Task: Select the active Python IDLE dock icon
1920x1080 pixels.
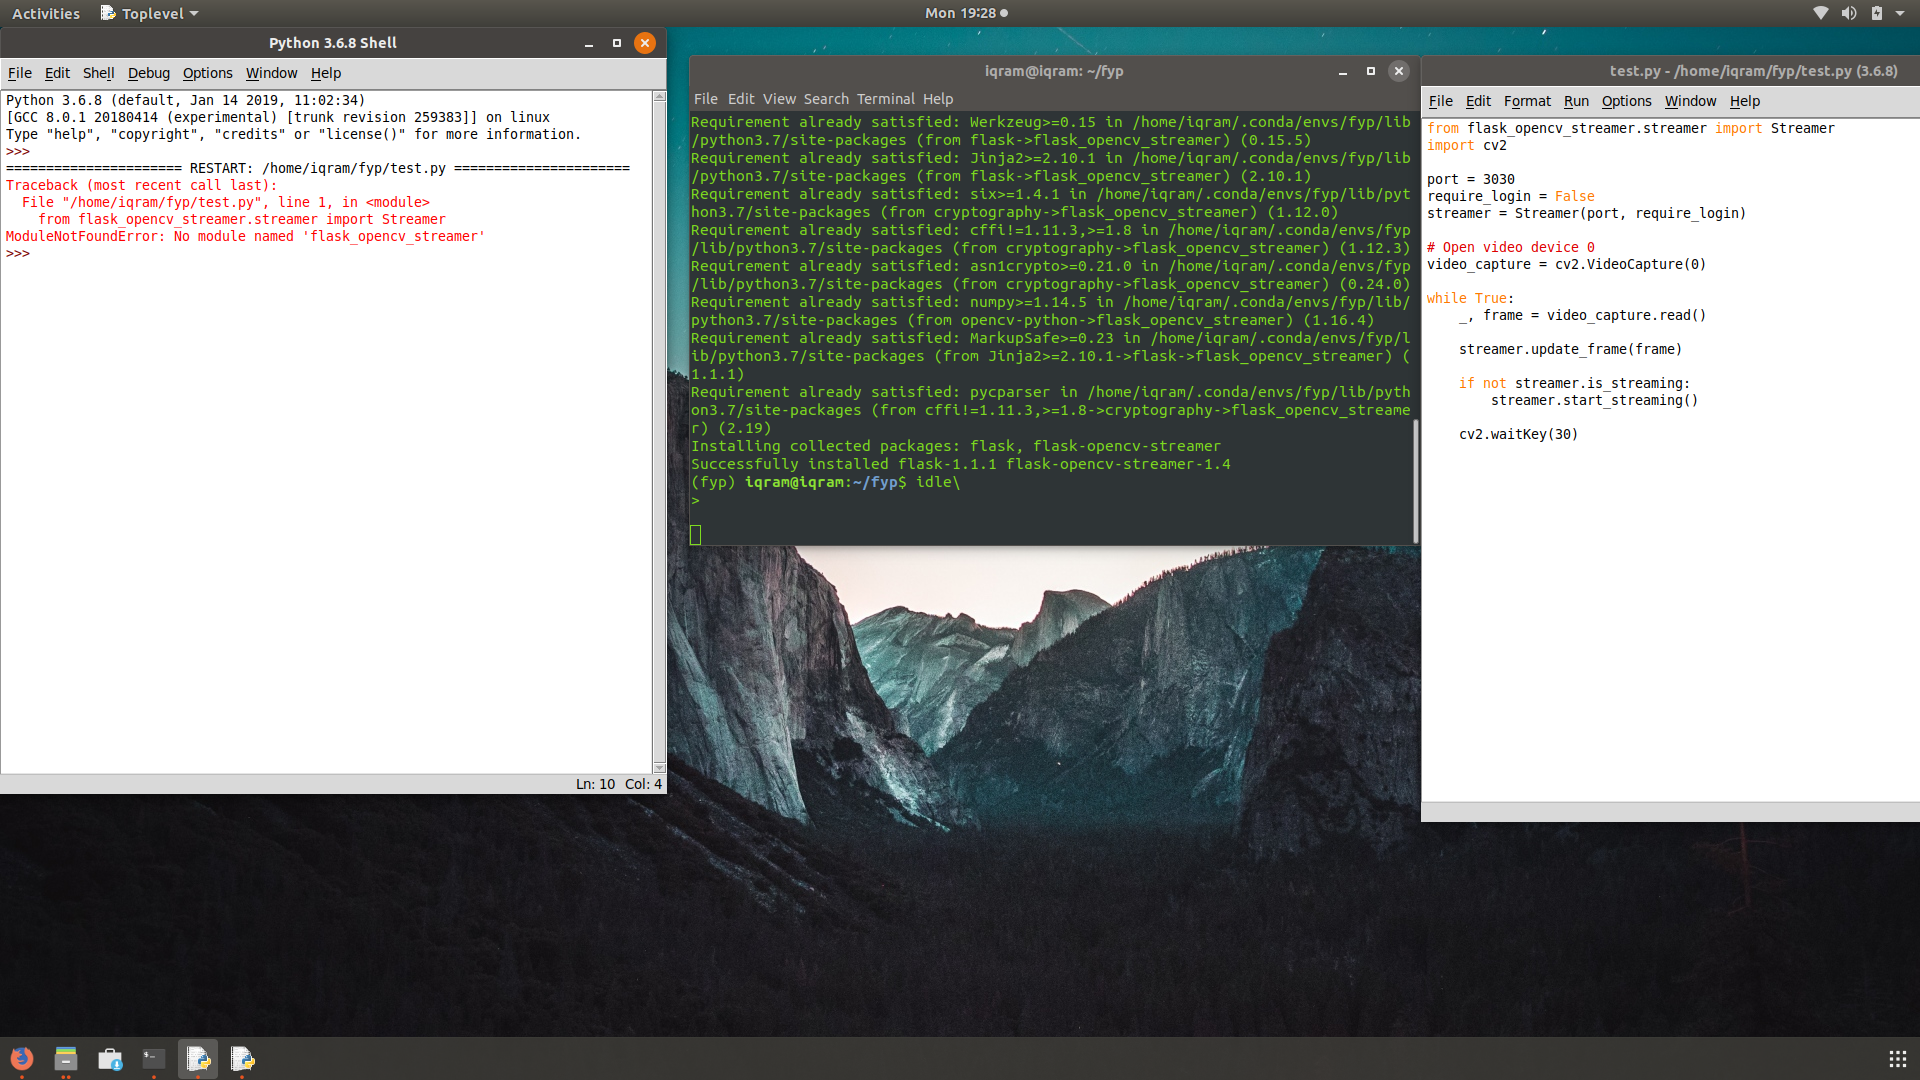Action: 196,1058
